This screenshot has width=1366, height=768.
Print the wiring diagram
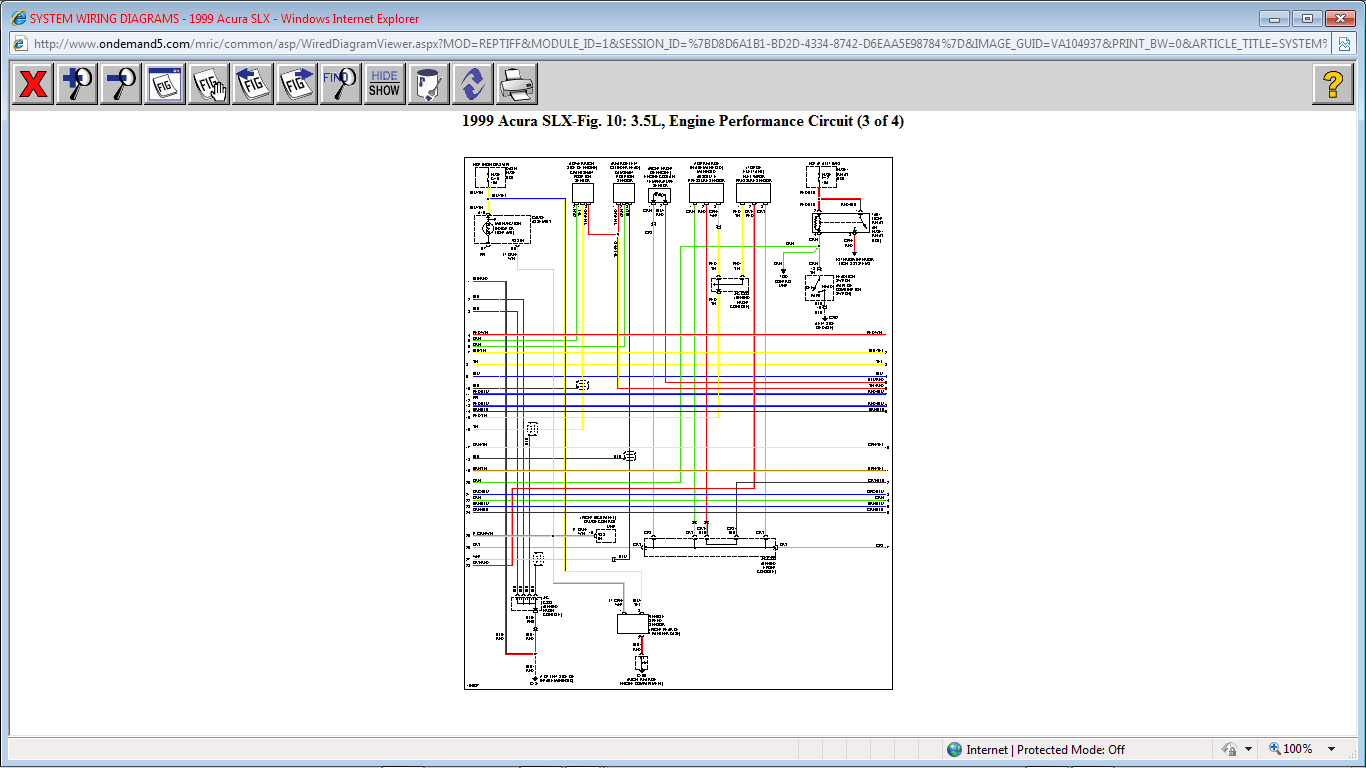pos(516,84)
